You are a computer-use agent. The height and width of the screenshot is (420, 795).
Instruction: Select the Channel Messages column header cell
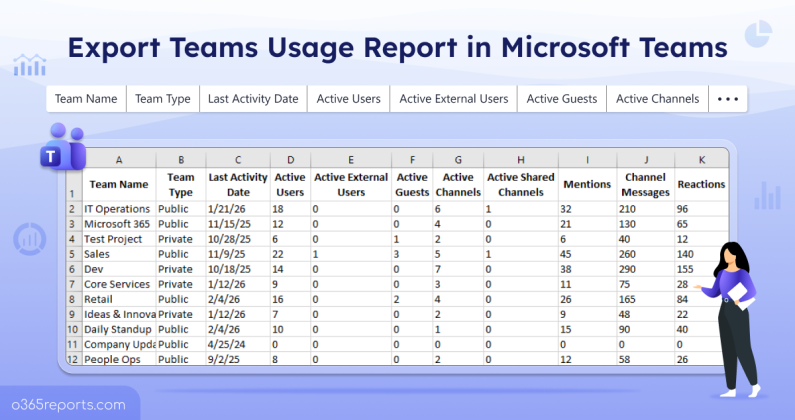pyautogui.click(x=645, y=185)
